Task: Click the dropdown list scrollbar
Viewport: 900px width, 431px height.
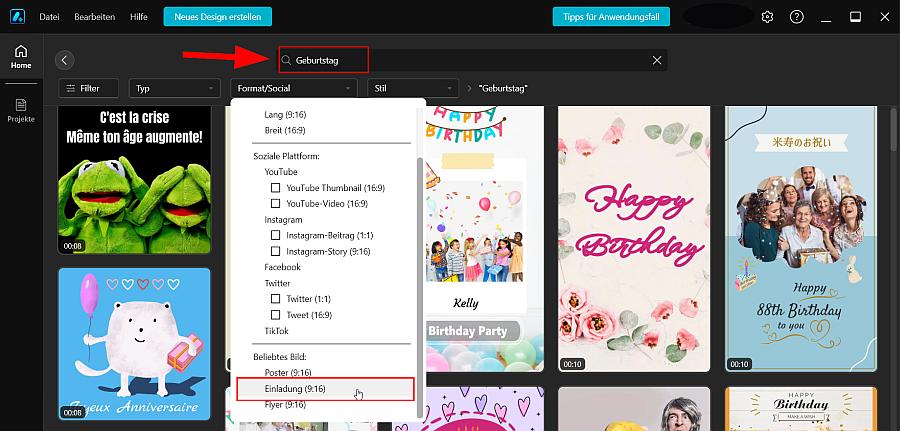Action: tap(421, 287)
